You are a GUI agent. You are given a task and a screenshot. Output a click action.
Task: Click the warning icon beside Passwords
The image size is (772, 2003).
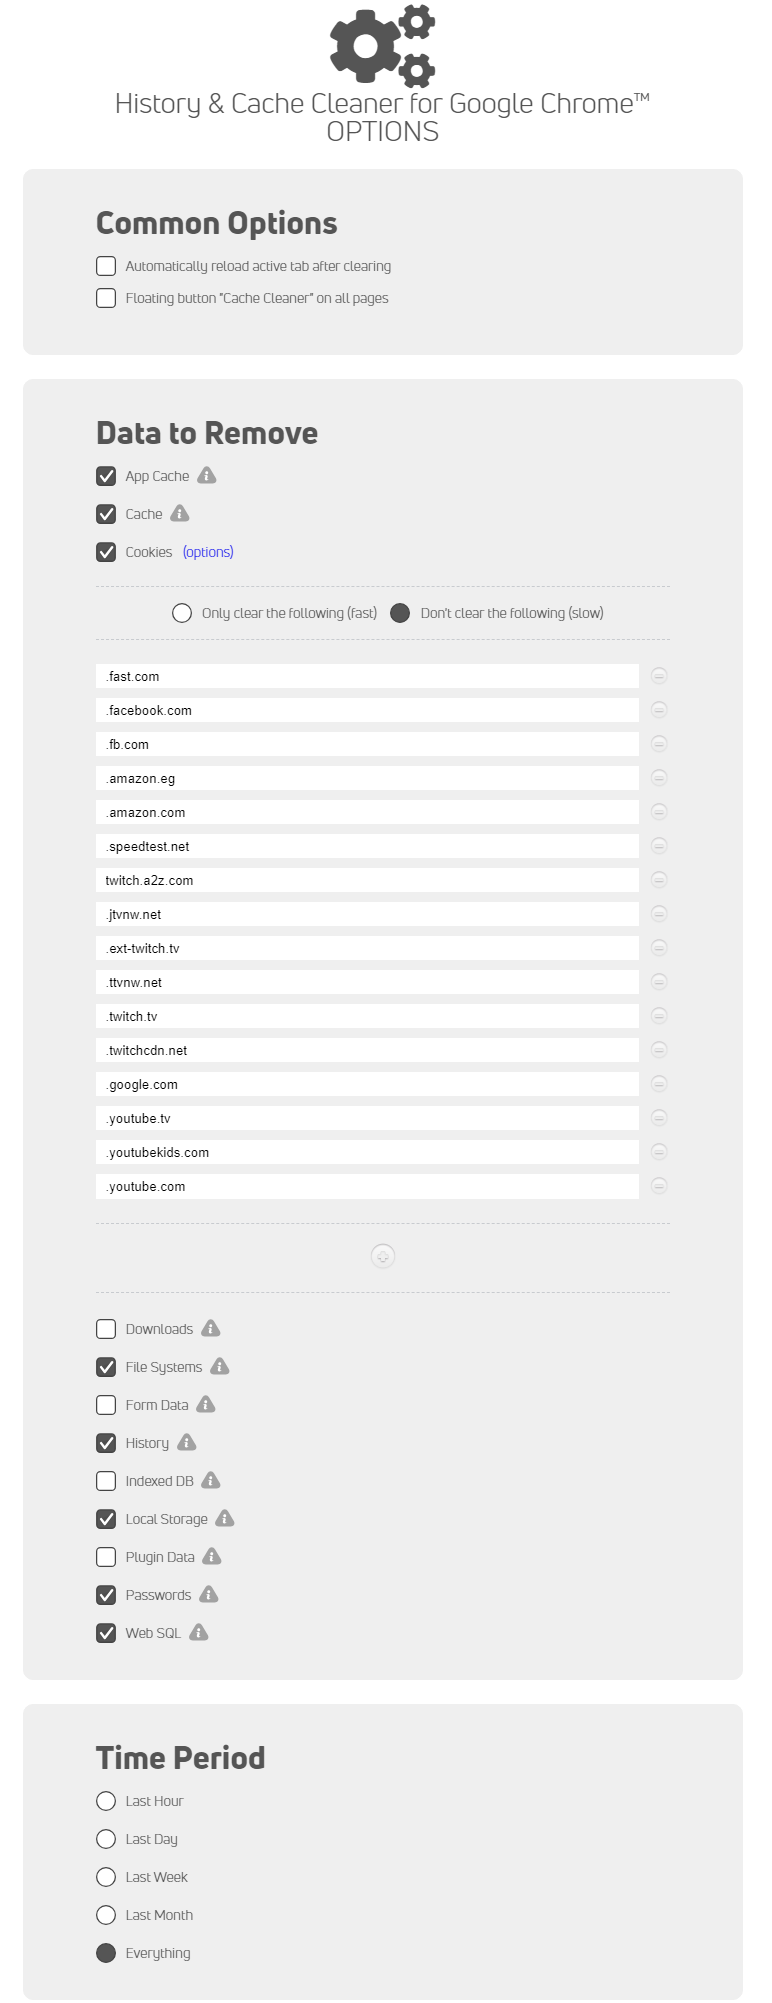pos(209,1594)
